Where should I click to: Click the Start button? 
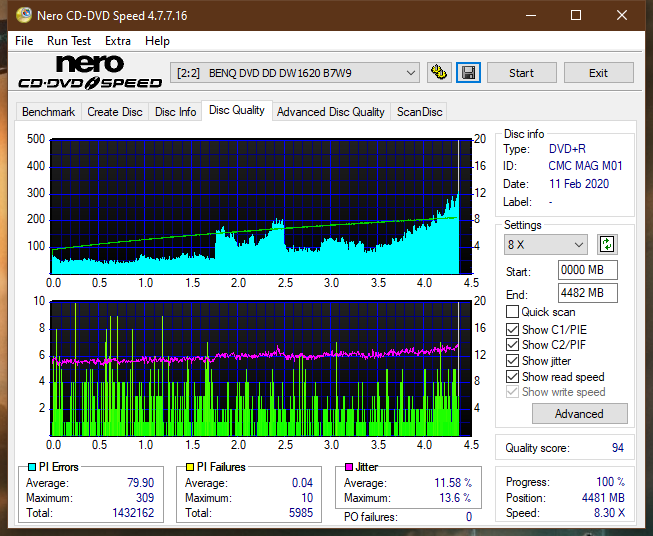click(521, 73)
